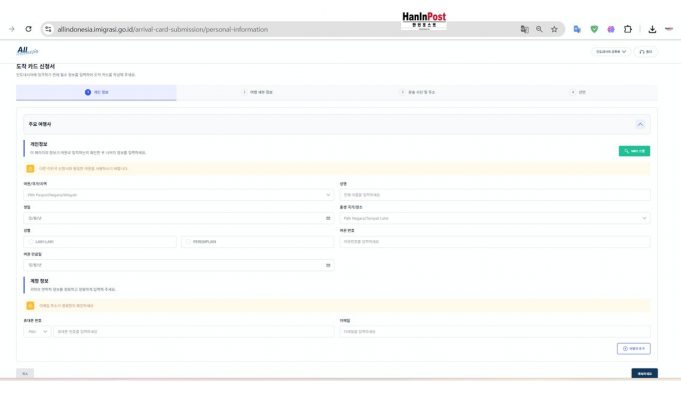The width and height of the screenshot is (681, 400).
Task: Click the All Indonesia logo
Action: (27, 50)
